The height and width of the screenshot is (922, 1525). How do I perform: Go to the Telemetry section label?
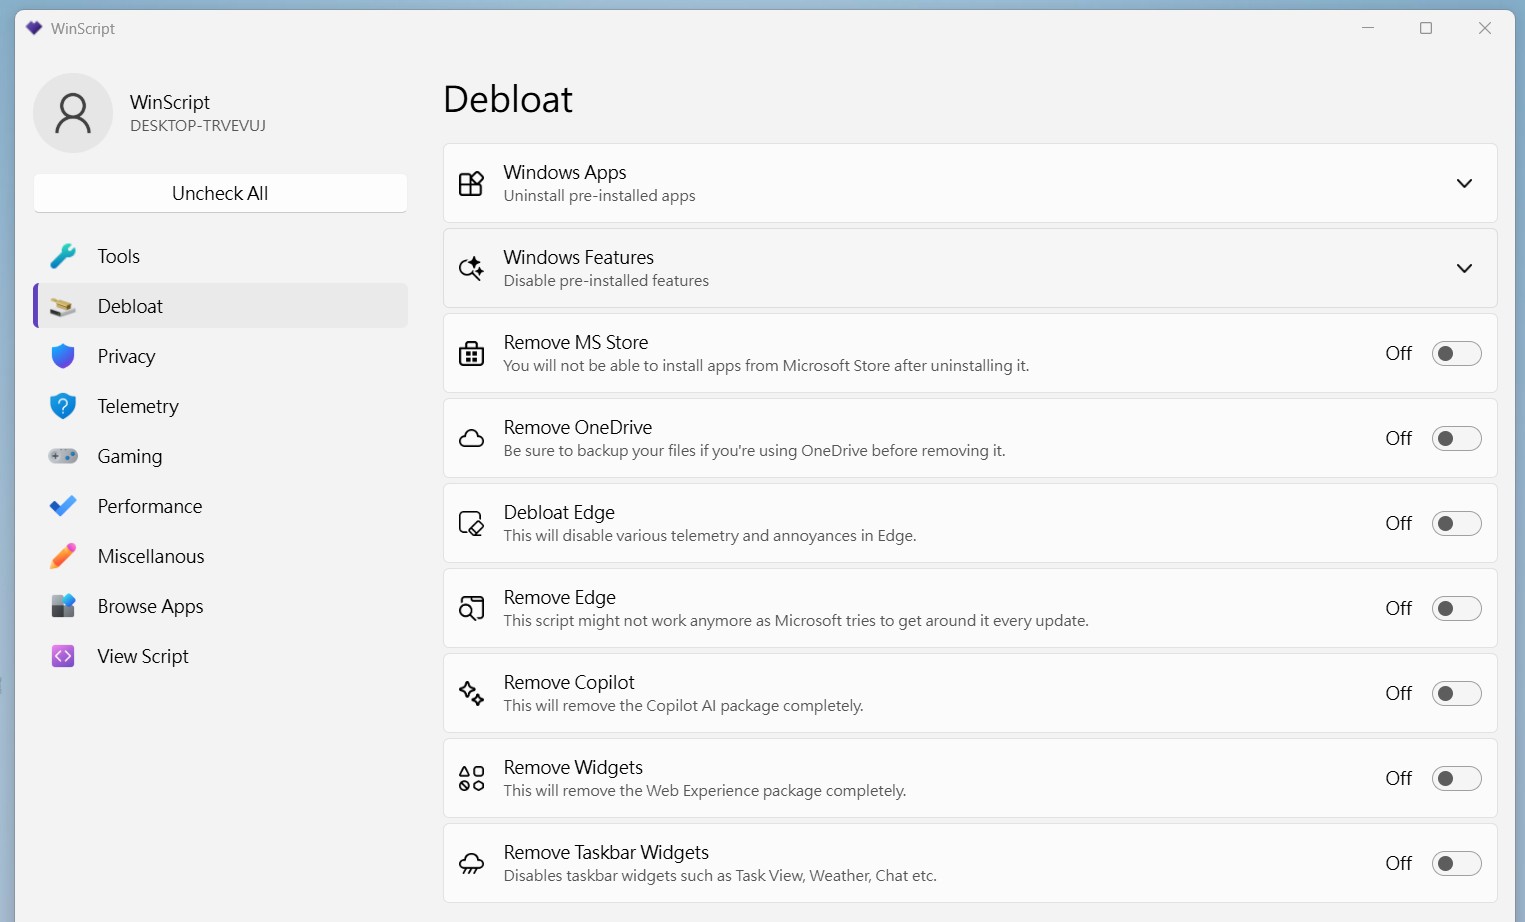click(x=138, y=406)
